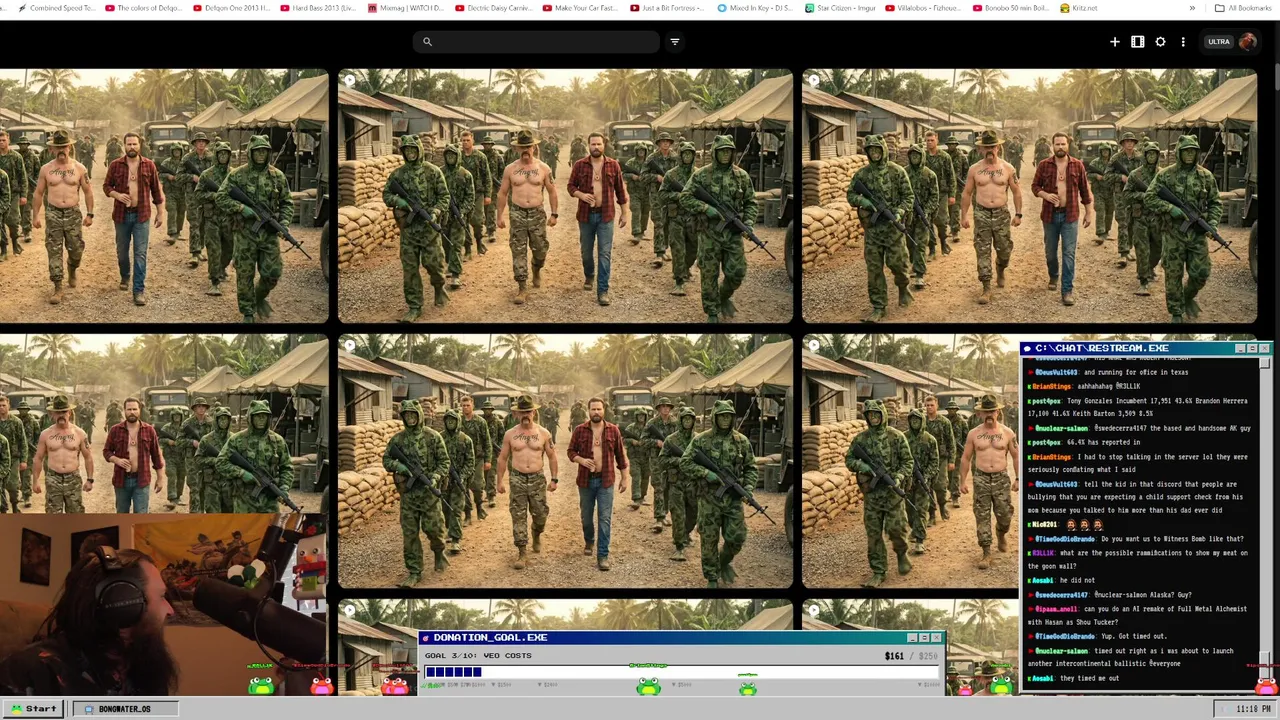Click chat message 'they timed me out'

pos(1090,678)
